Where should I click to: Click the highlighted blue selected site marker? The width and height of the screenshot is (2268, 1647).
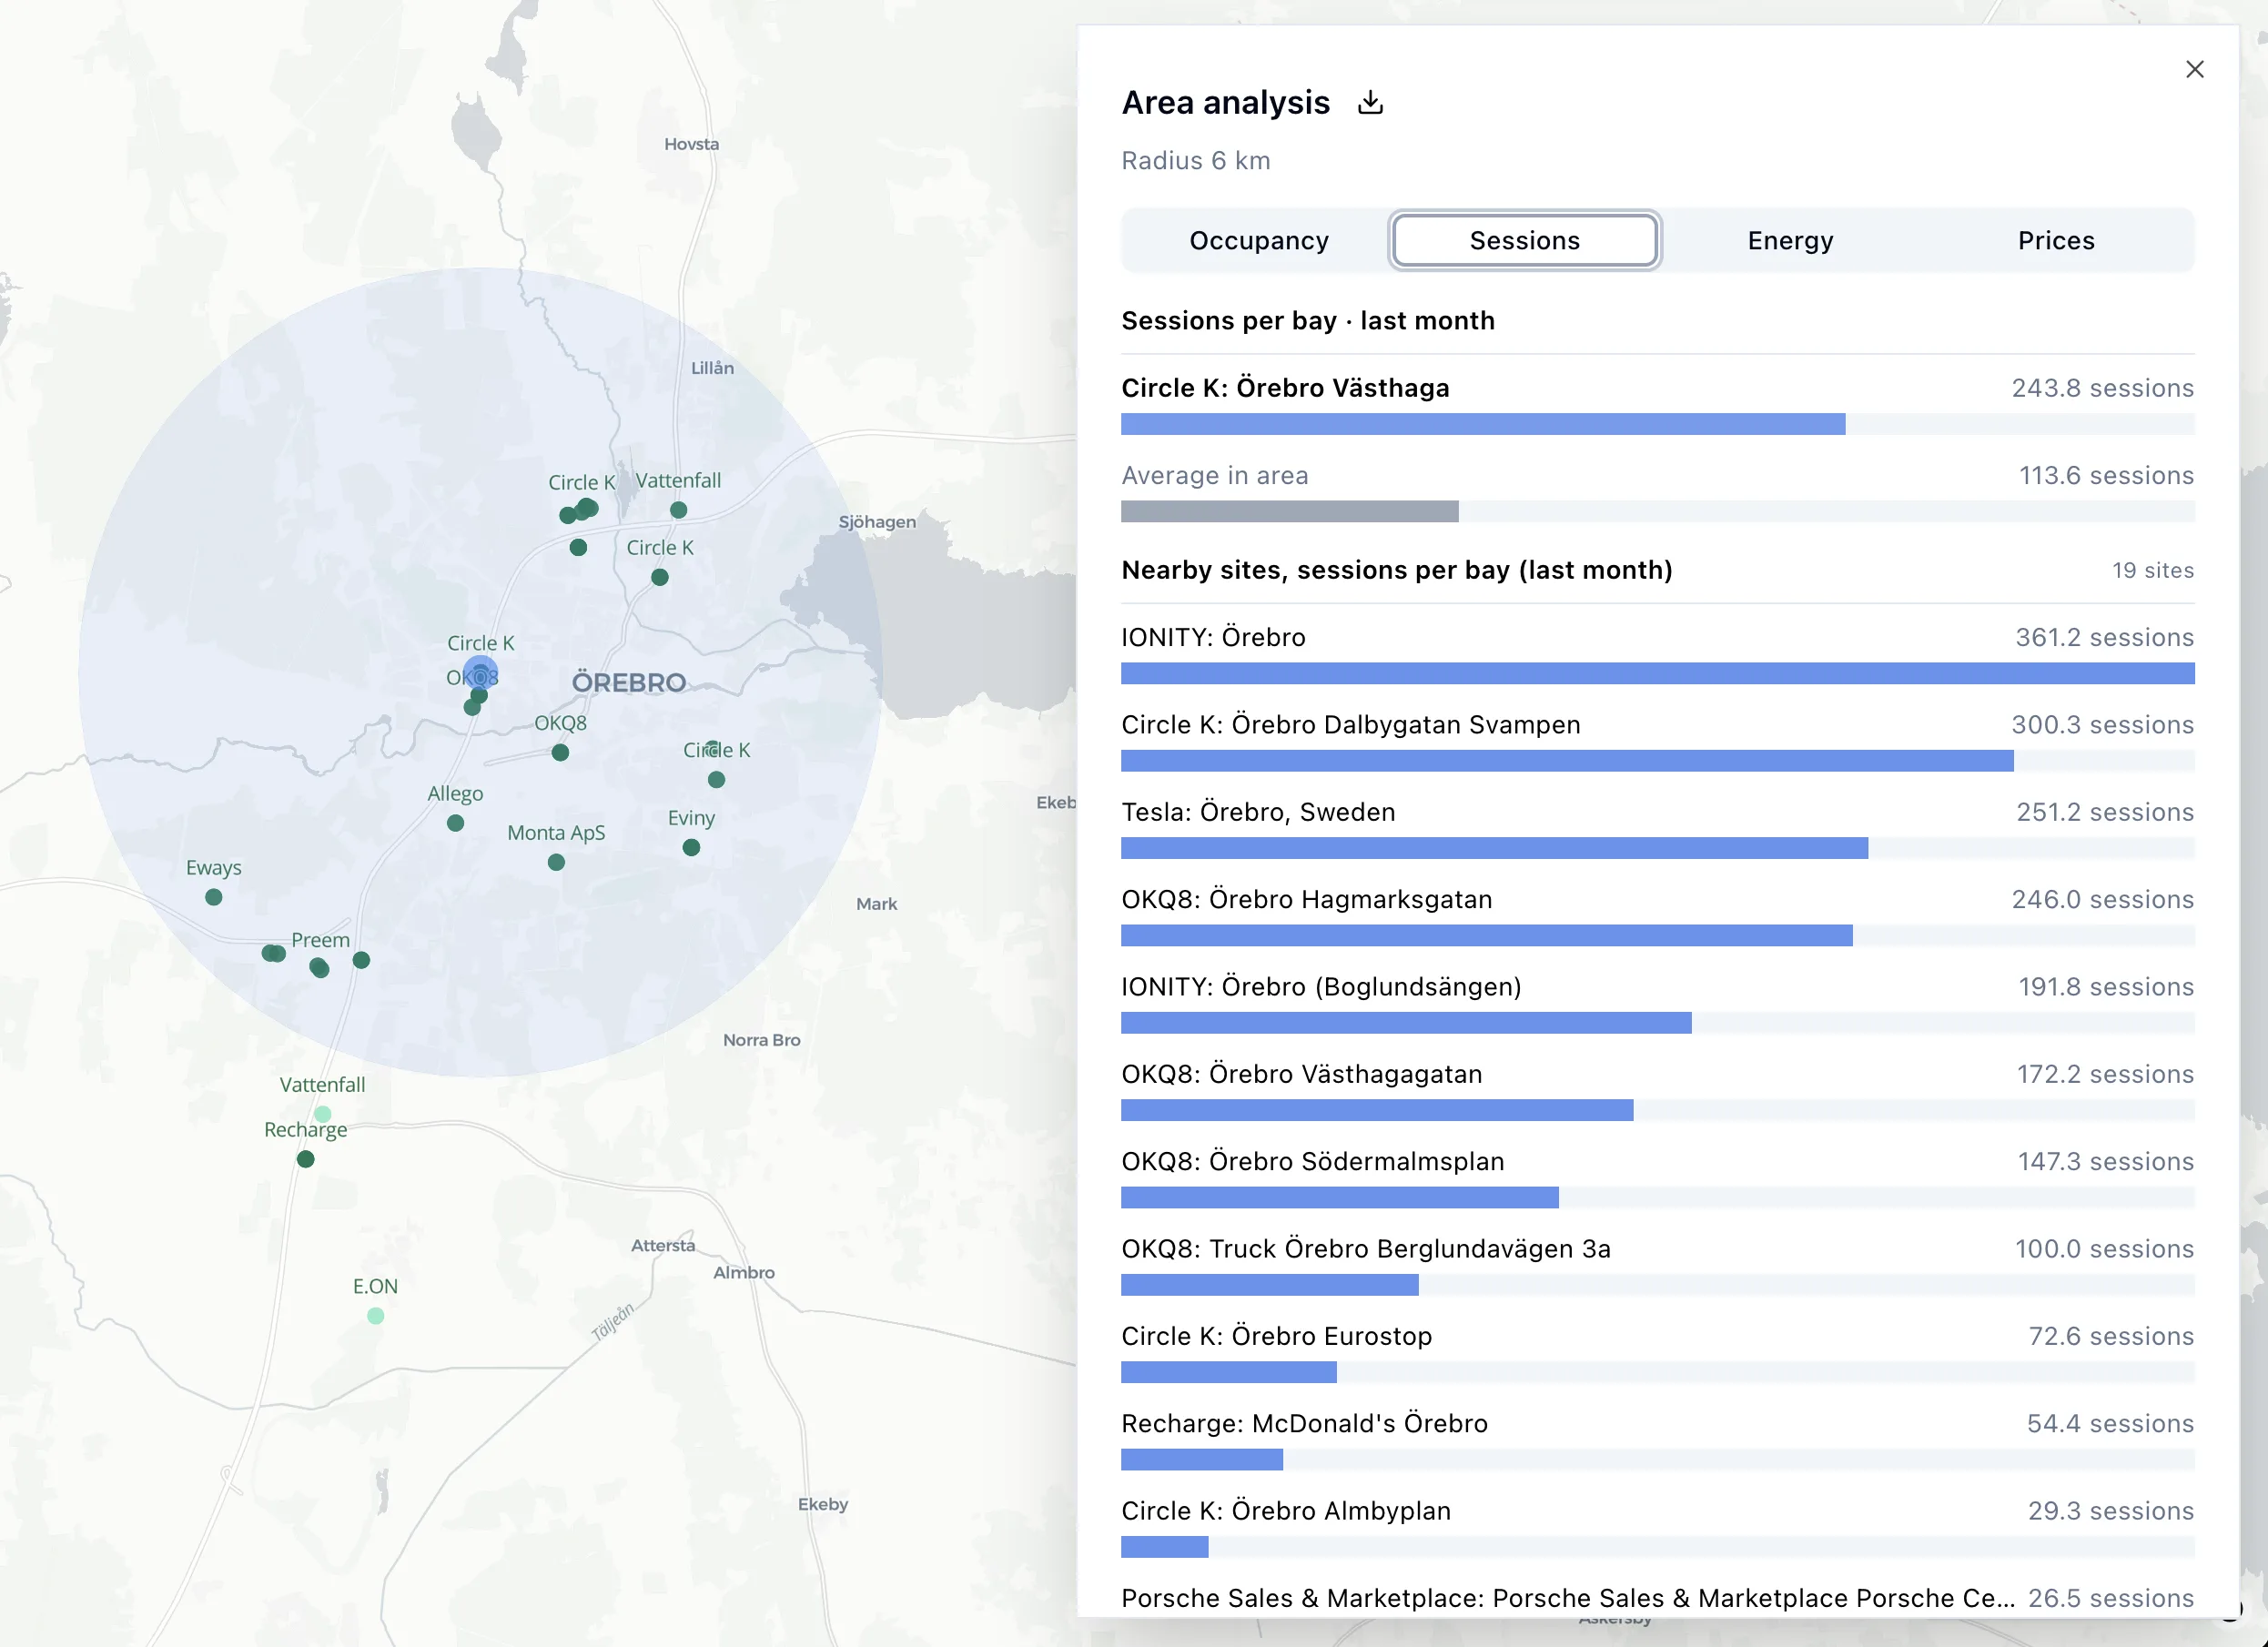click(480, 673)
